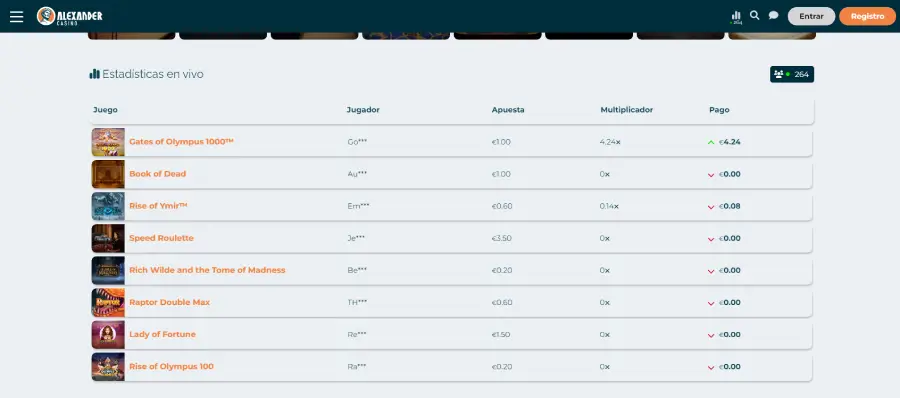The image size is (900, 398).
Task: Open Lady of Fortune thumbnail
Action: pyautogui.click(x=108, y=335)
